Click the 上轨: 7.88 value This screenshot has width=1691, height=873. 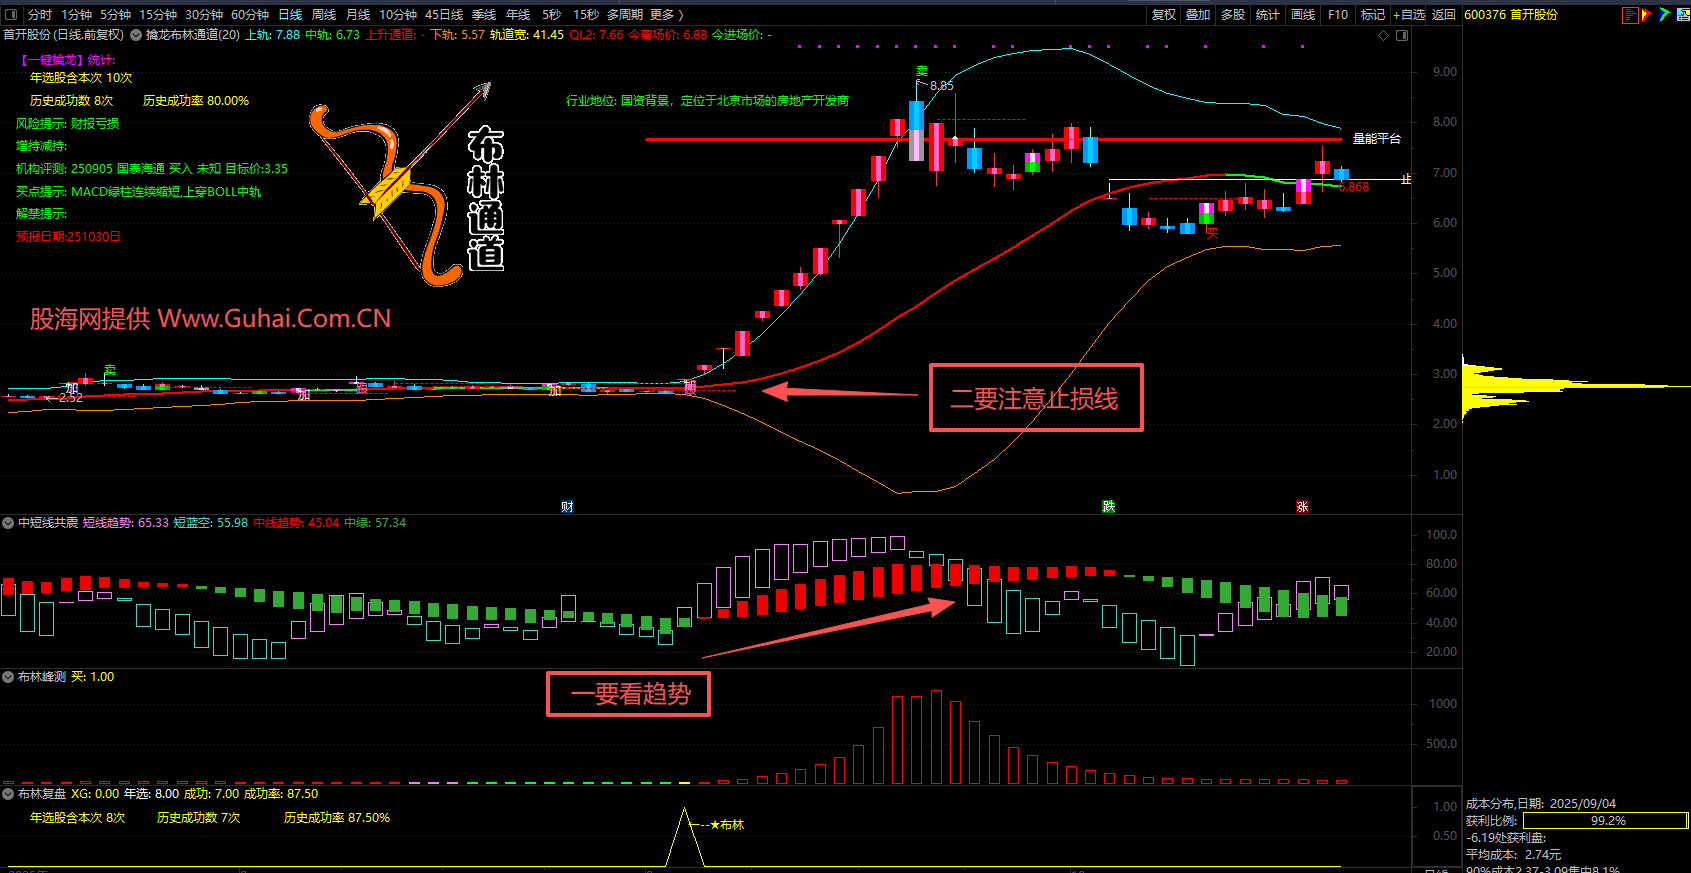point(272,35)
